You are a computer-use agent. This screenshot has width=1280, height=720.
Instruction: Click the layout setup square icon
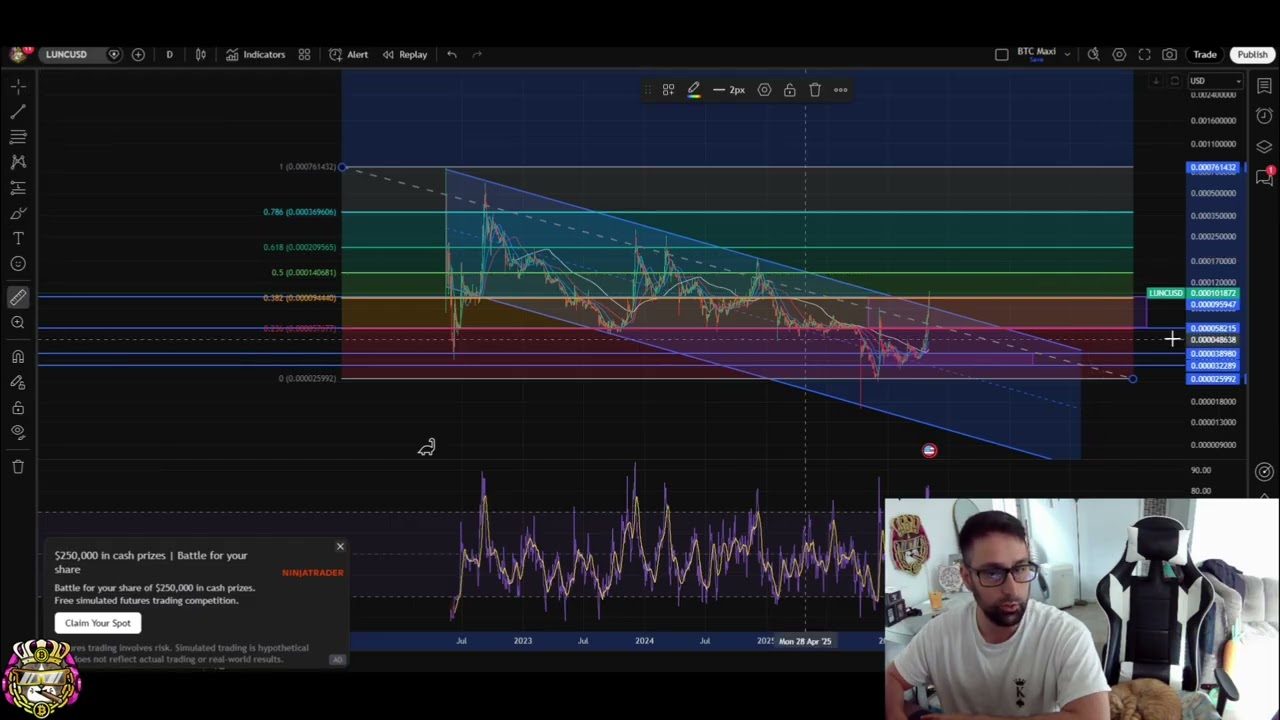point(1002,54)
